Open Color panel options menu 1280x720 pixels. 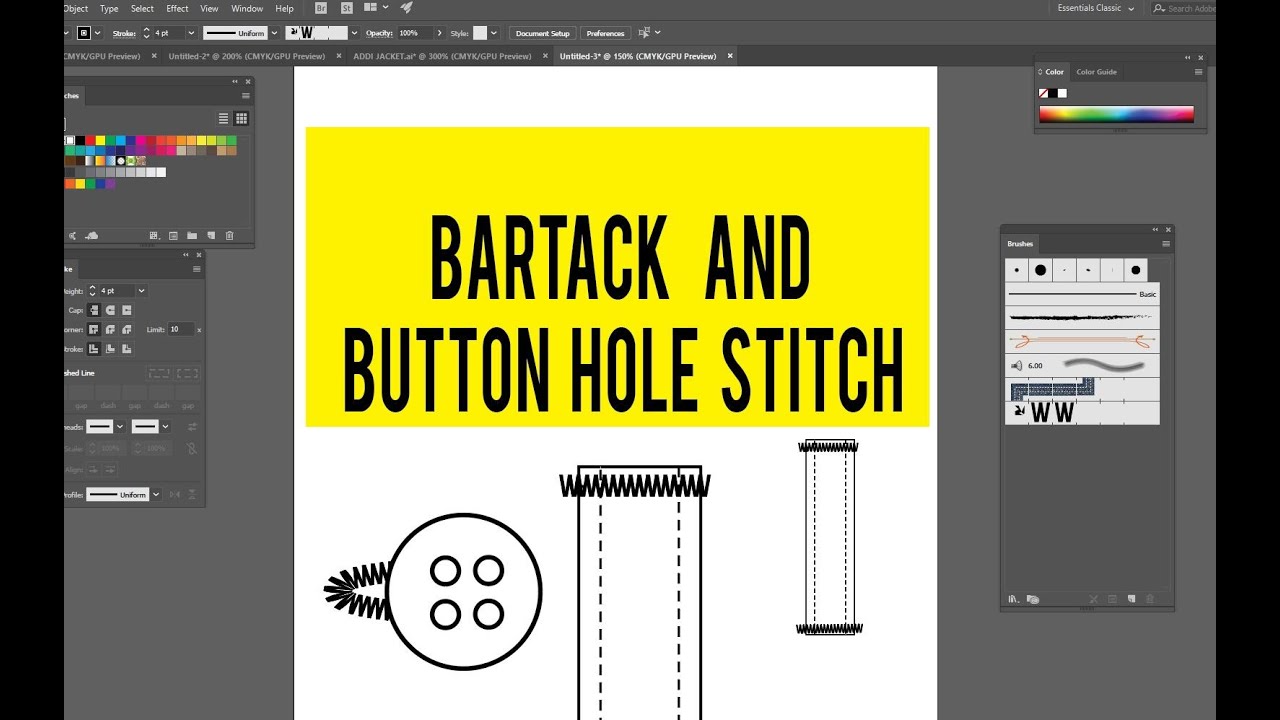coord(1198,72)
